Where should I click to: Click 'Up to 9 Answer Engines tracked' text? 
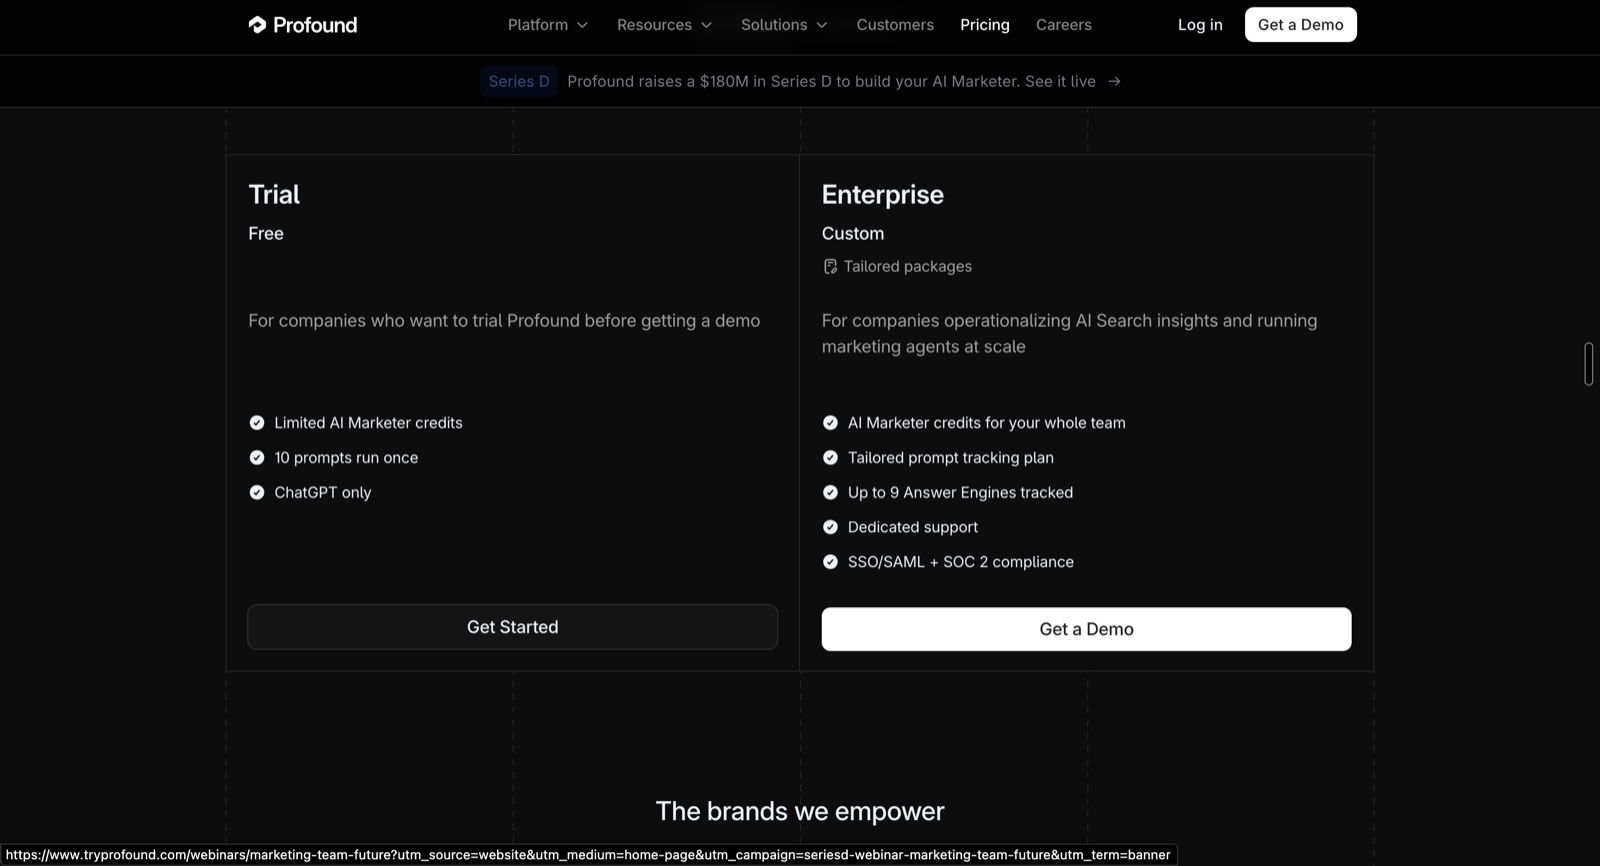click(x=960, y=492)
